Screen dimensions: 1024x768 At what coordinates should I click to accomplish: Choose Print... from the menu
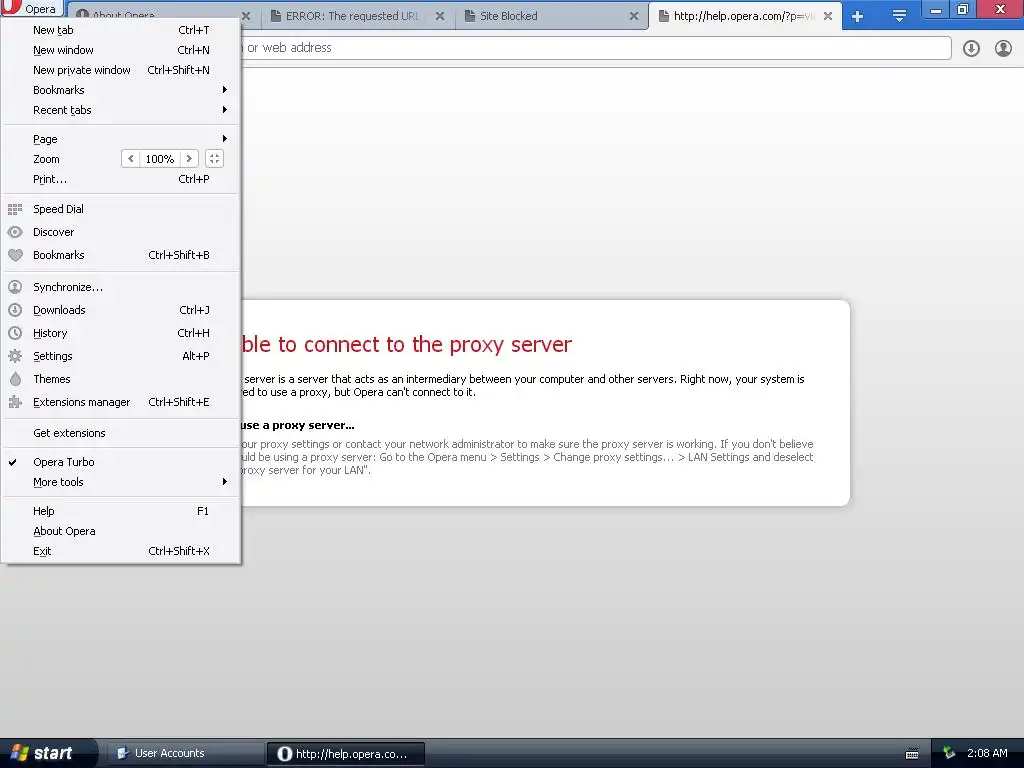click(x=121, y=179)
